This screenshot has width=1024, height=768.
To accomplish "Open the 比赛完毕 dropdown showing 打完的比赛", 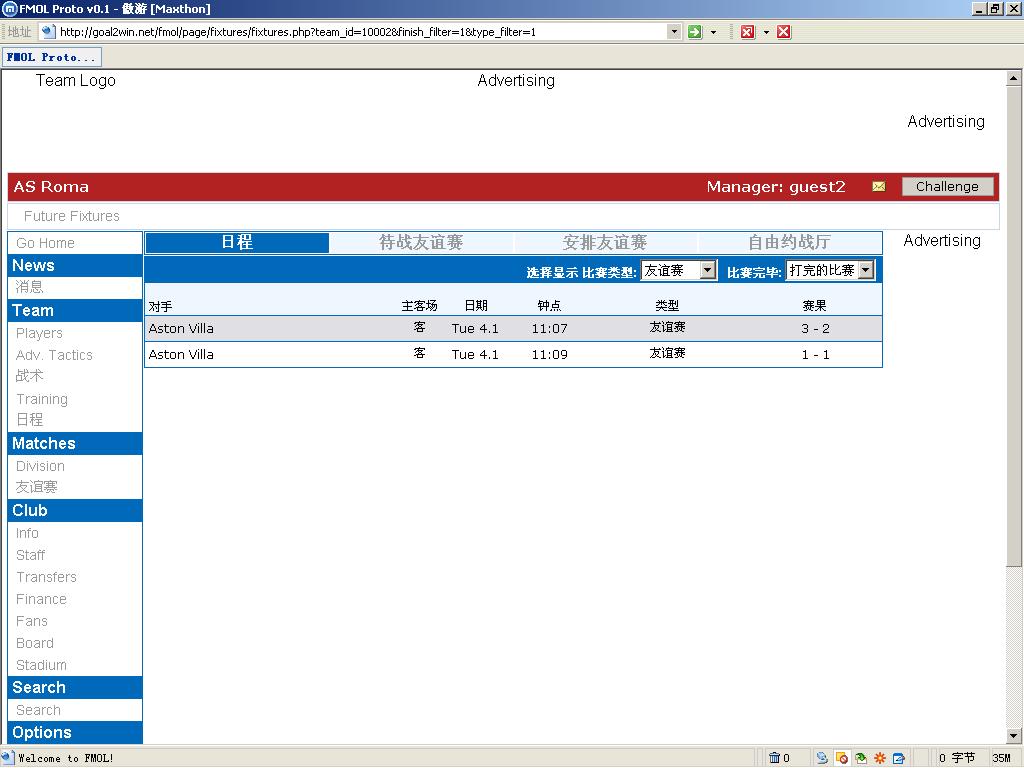I will 830,270.
